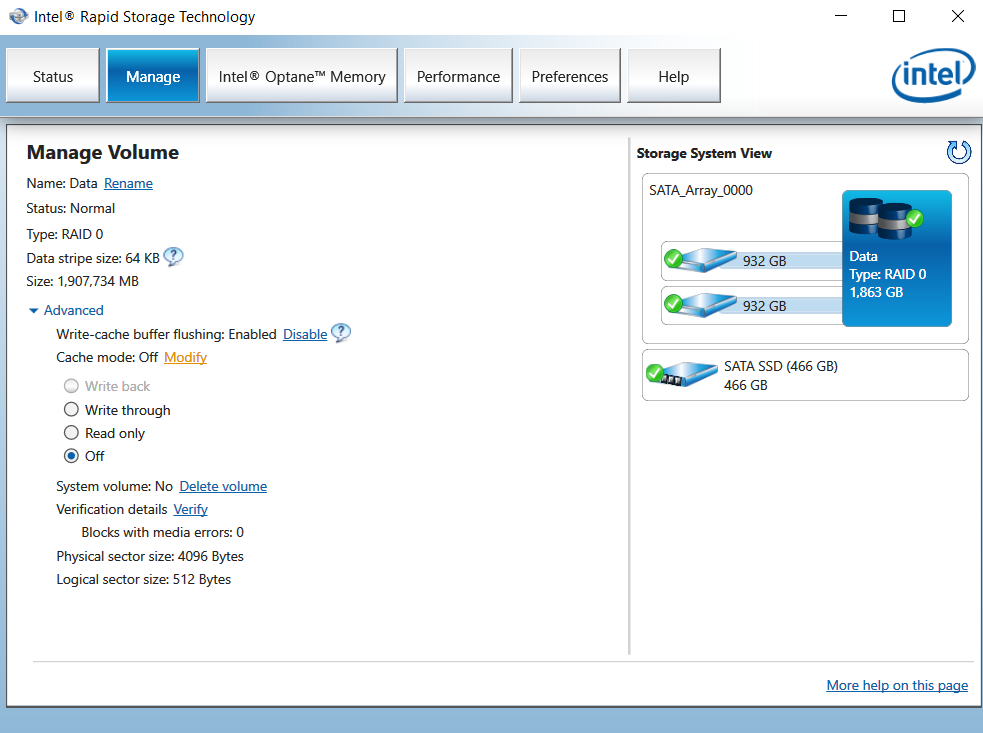Click the Modify cache mode link
The height and width of the screenshot is (733, 983).
coord(186,357)
